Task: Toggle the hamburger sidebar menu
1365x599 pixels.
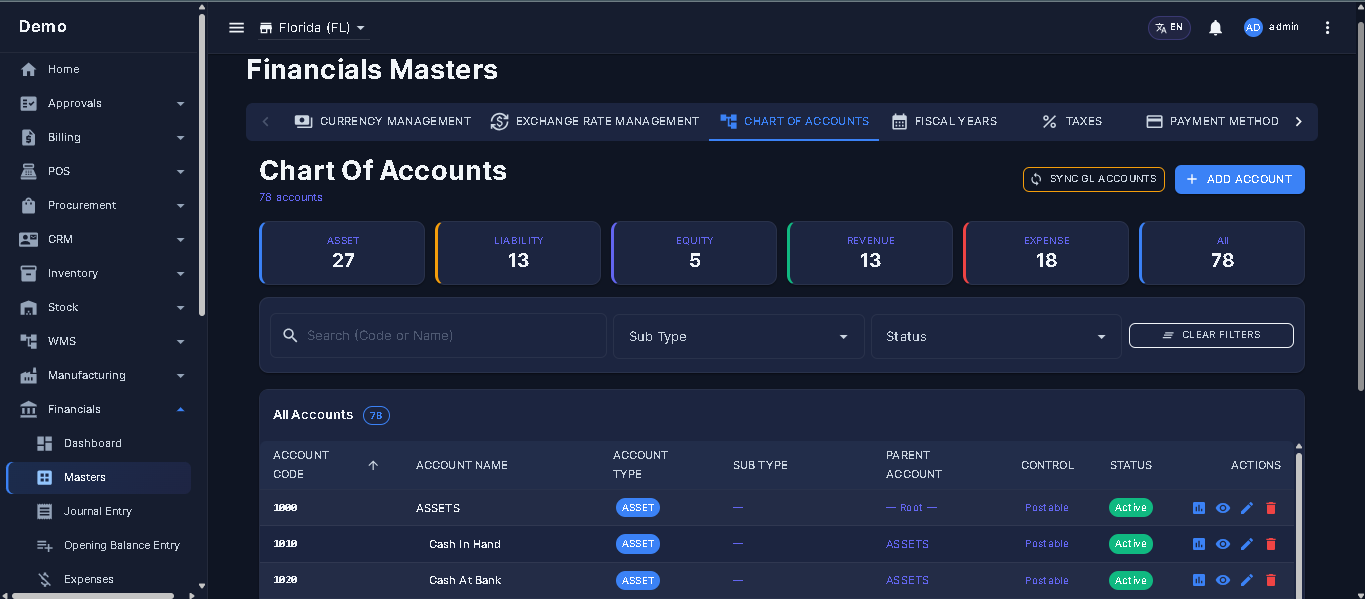Action: [236, 28]
